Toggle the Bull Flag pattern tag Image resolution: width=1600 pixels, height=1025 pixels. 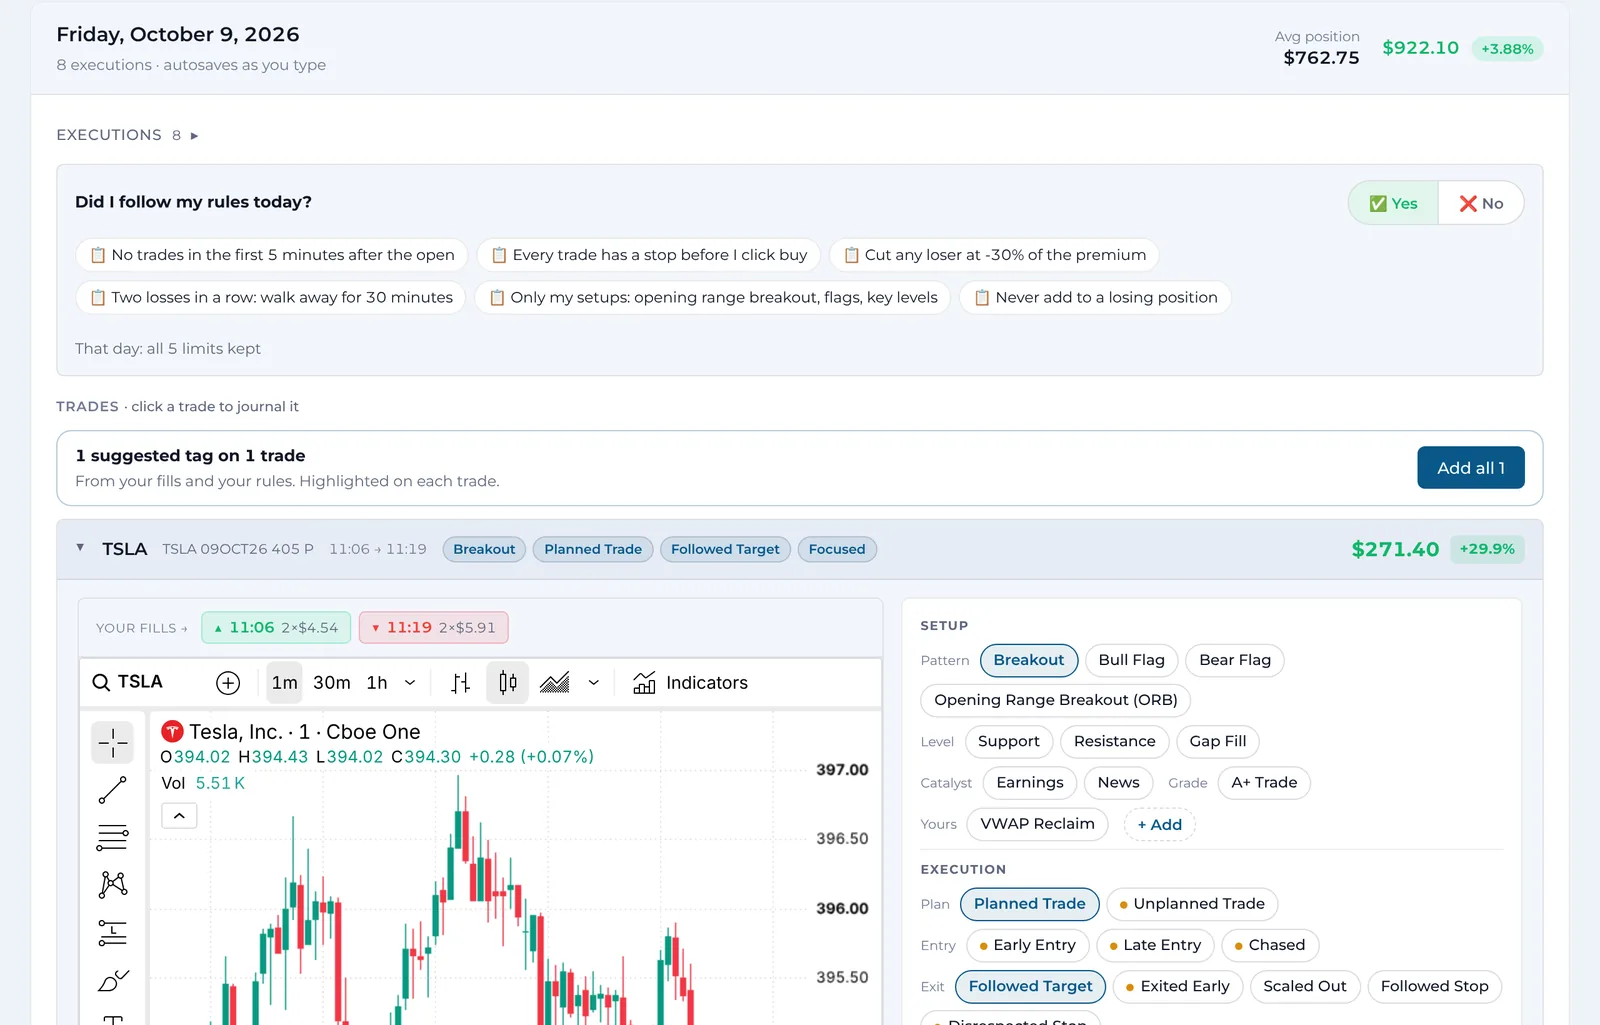[x=1131, y=660]
